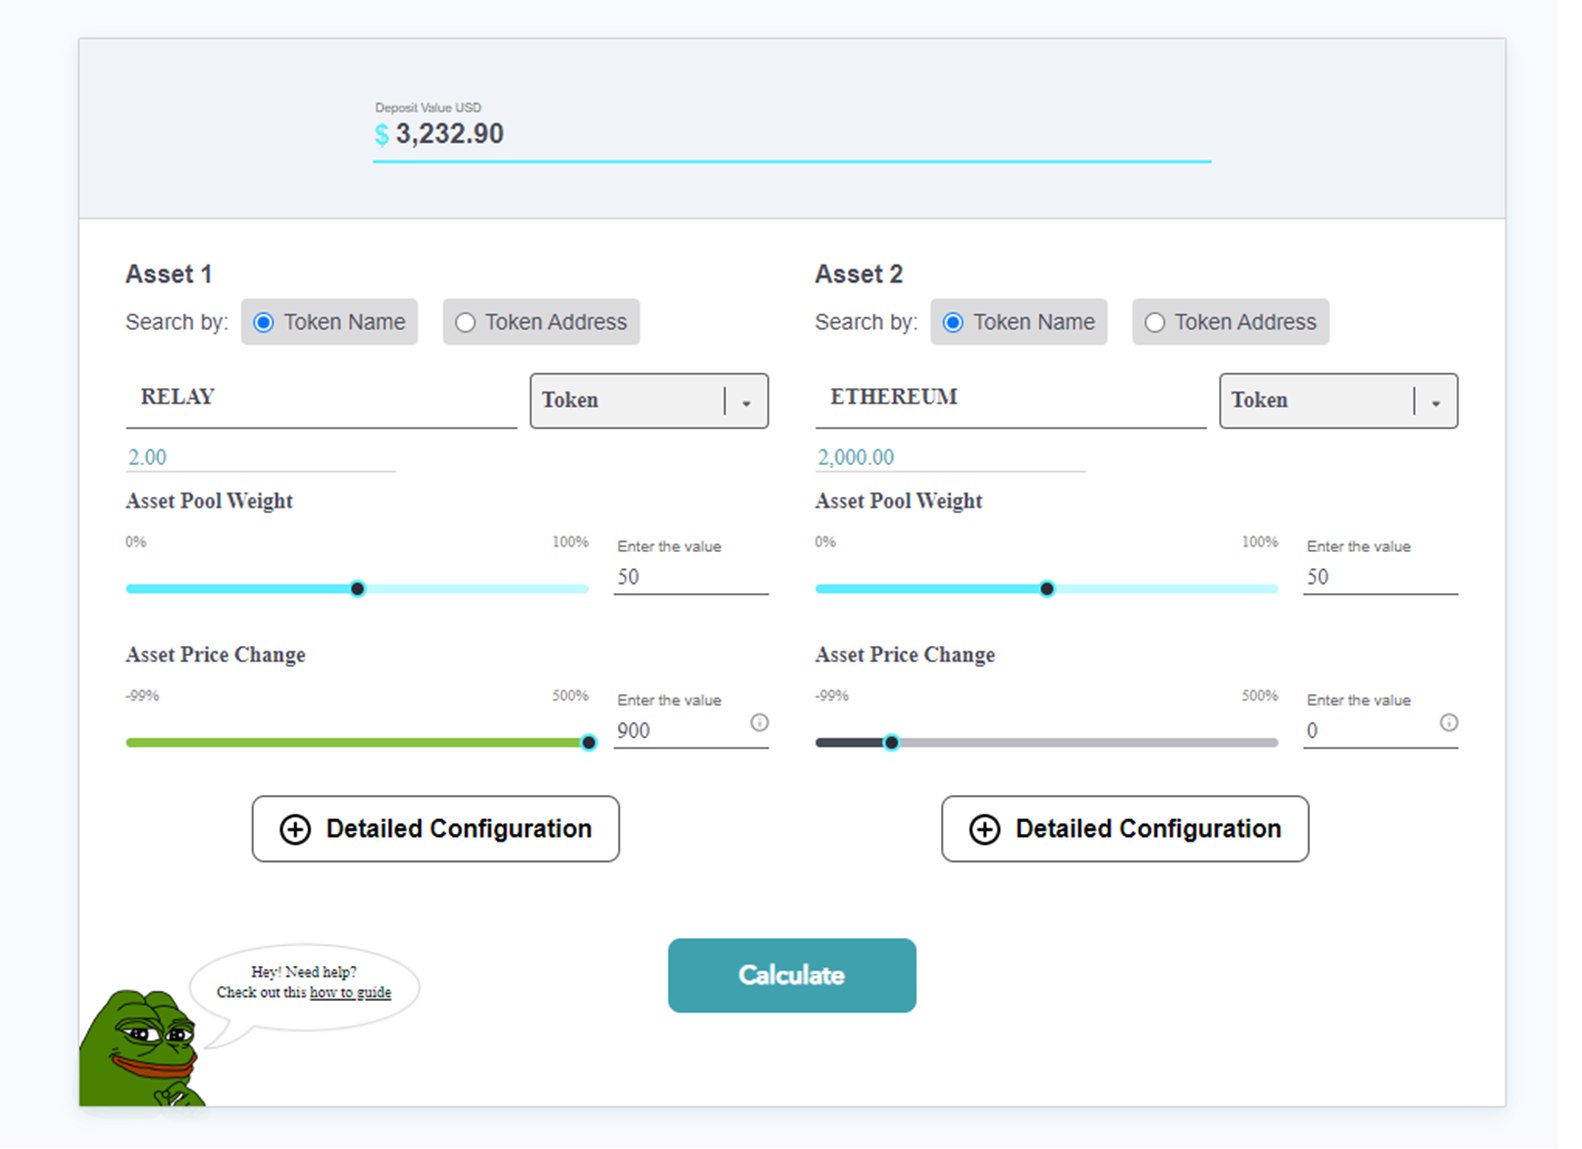Expand Detailed Configuration for Asset 1

(x=436, y=829)
